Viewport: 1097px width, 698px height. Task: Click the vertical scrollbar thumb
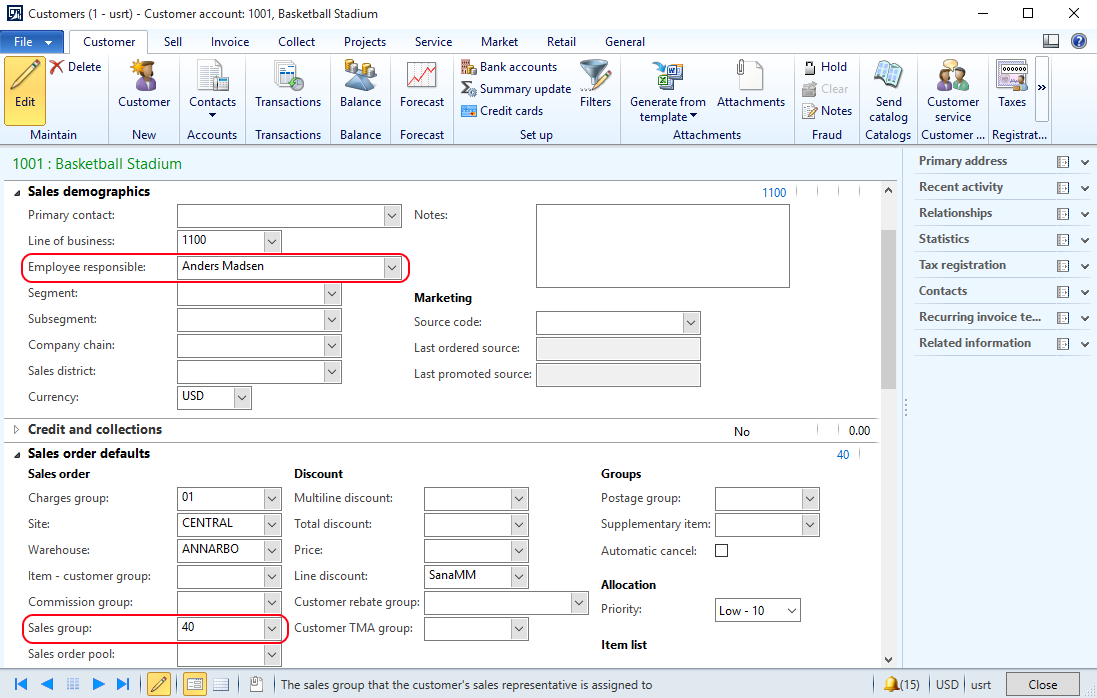[x=889, y=309]
